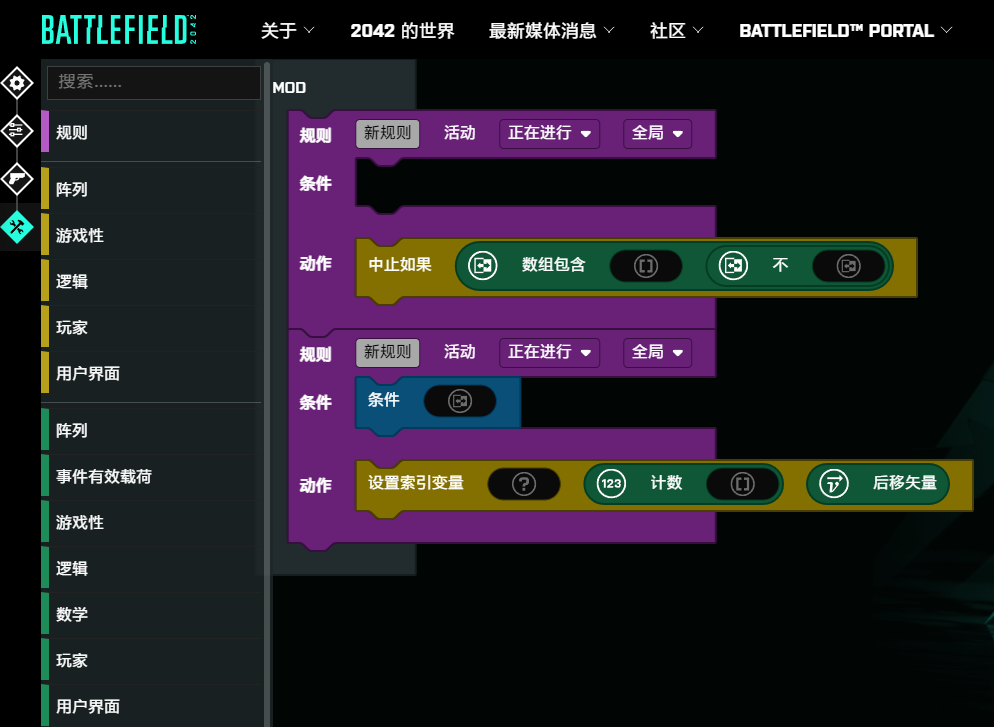The image size is (994, 727).
Task: Open the BATTLEFIELD™ PORTAL menu
Action: (845, 31)
